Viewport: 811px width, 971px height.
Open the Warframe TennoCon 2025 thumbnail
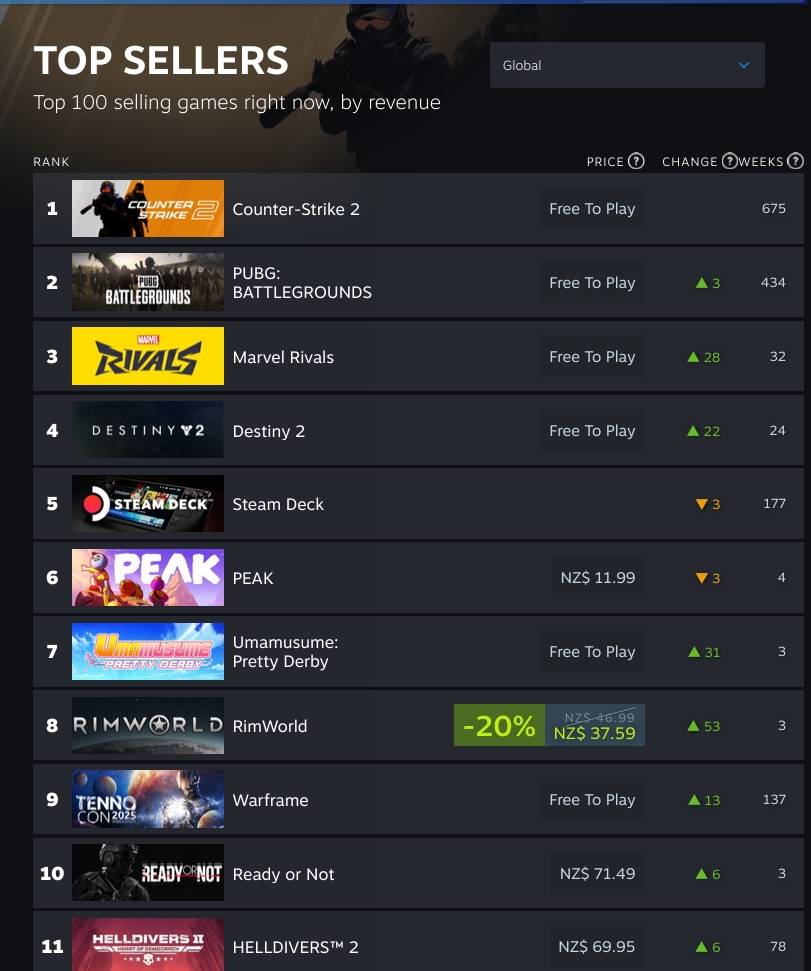coord(148,799)
